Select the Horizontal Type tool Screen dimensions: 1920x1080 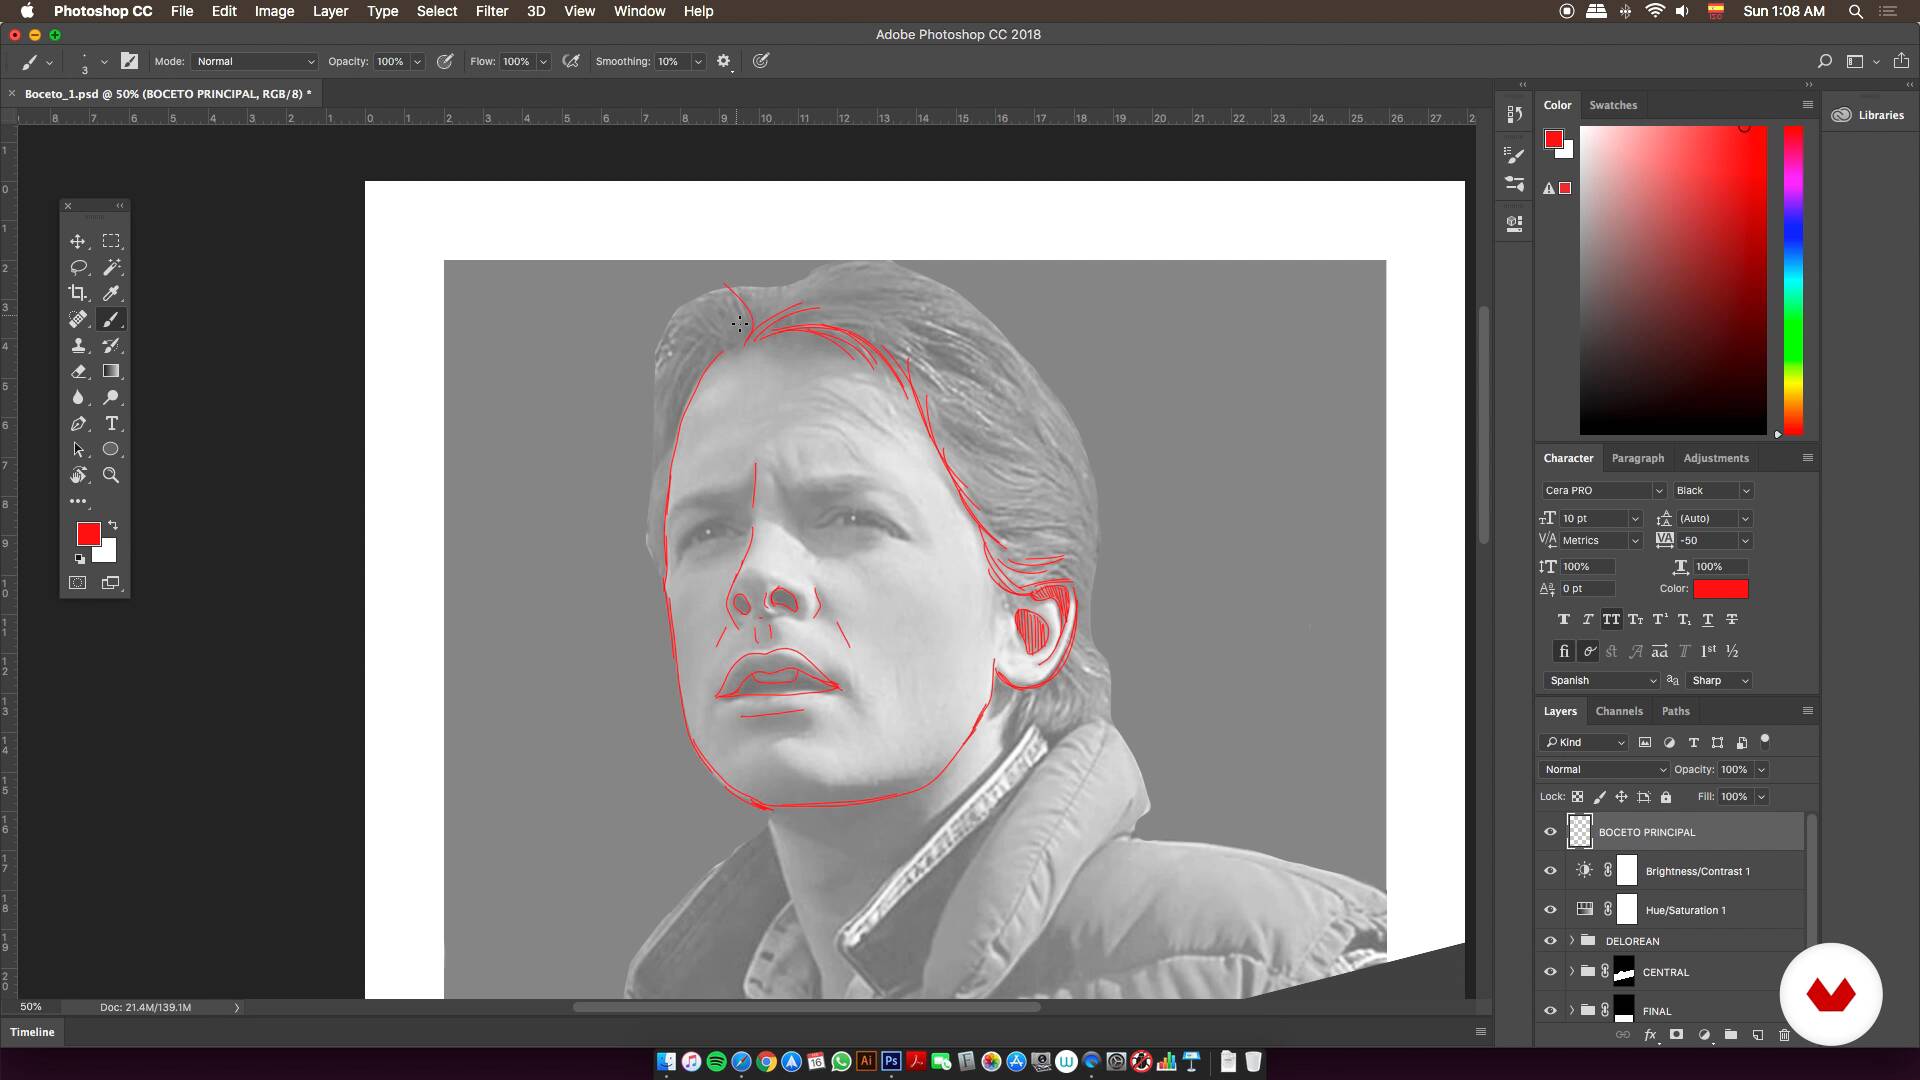point(111,423)
